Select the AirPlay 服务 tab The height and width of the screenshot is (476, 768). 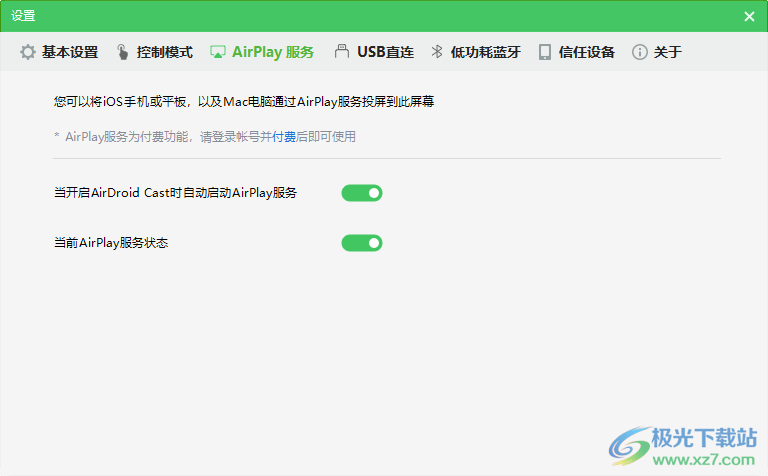coord(262,52)
